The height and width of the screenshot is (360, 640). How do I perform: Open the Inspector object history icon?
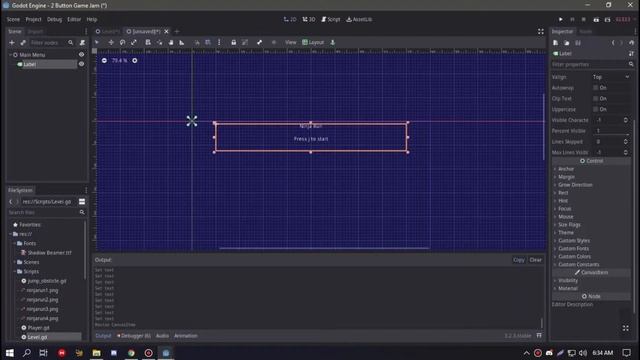coord(631,43)
